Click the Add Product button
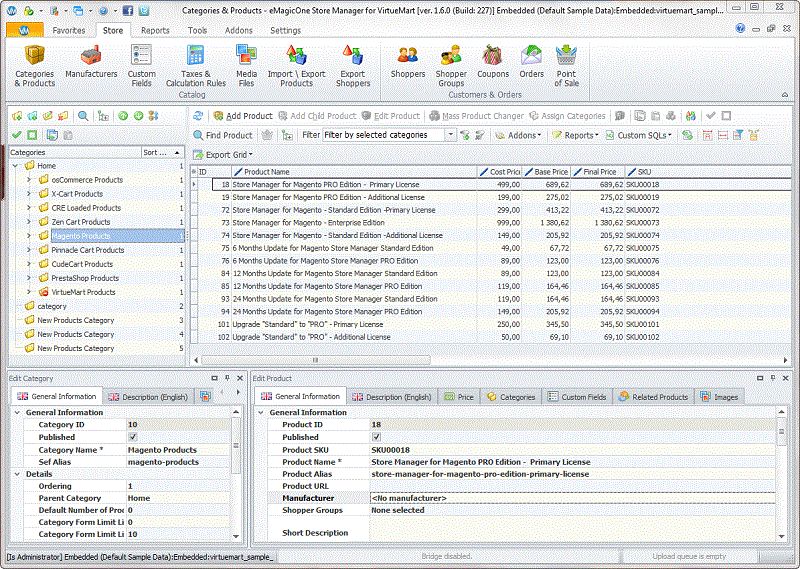This screenshot has width=800, height=569. pos(243,116)
